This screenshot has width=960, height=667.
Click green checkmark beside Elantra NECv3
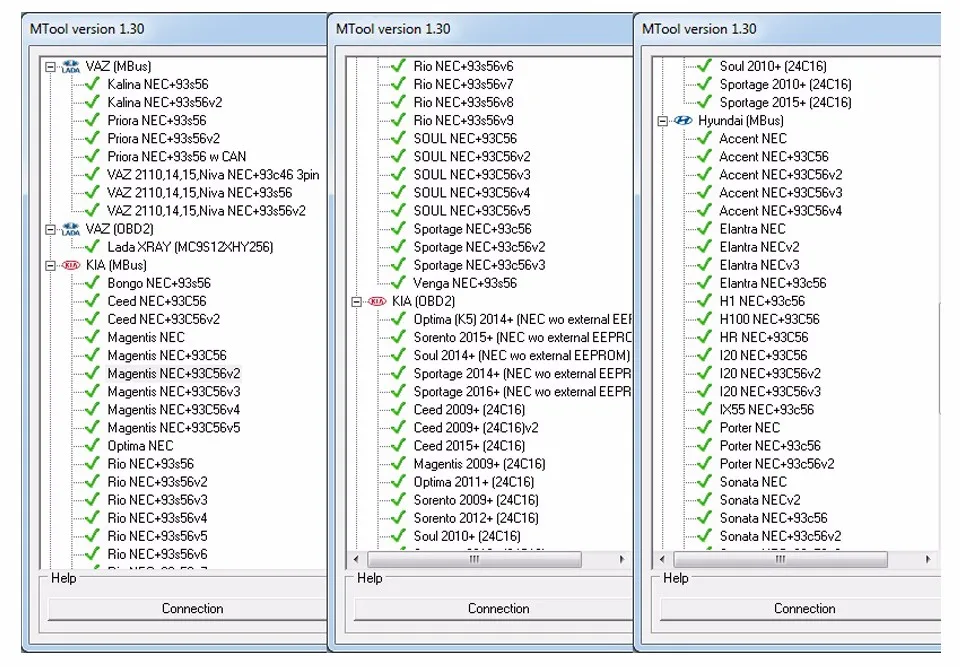coord(705,265)
